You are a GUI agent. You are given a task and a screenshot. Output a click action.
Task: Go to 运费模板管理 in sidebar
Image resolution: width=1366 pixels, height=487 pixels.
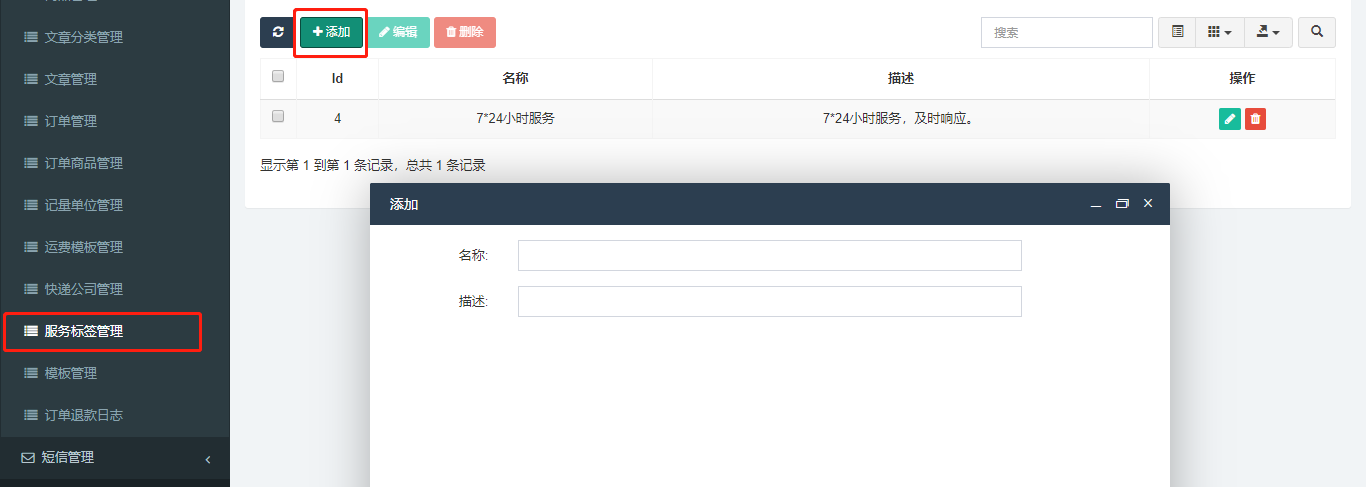coord(84,247)
